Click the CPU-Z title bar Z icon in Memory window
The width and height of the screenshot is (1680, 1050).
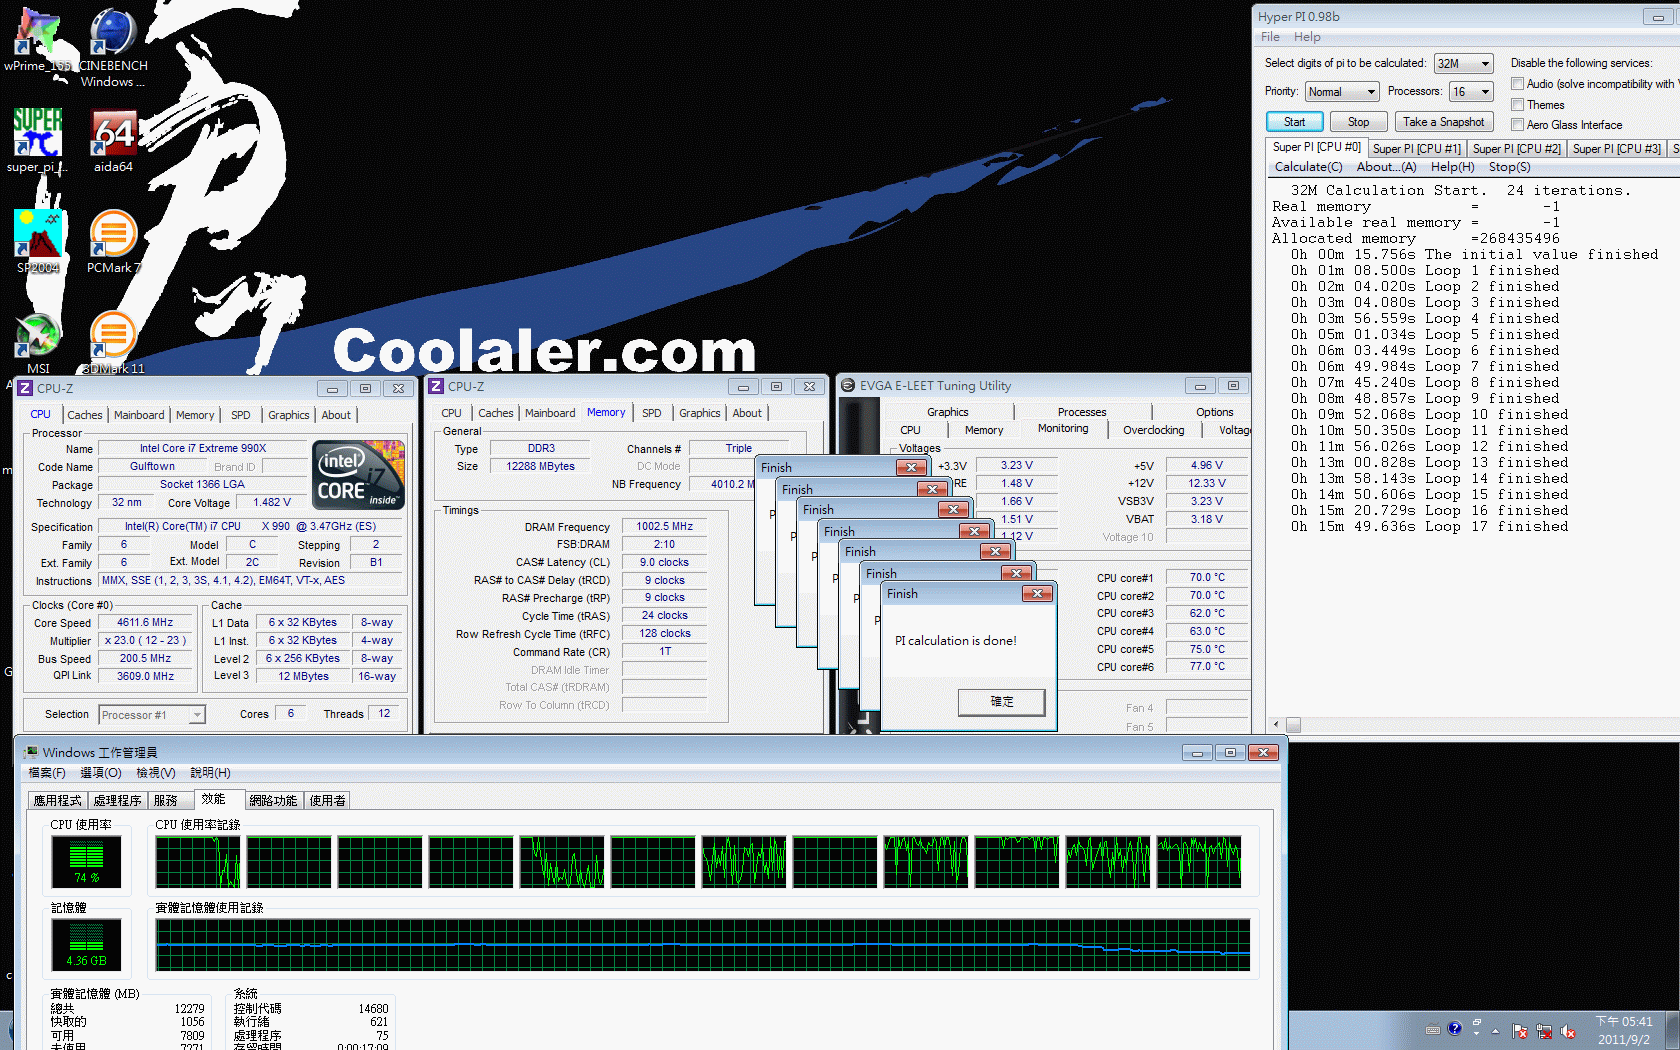pyautogui.click(x=436, y=386)
